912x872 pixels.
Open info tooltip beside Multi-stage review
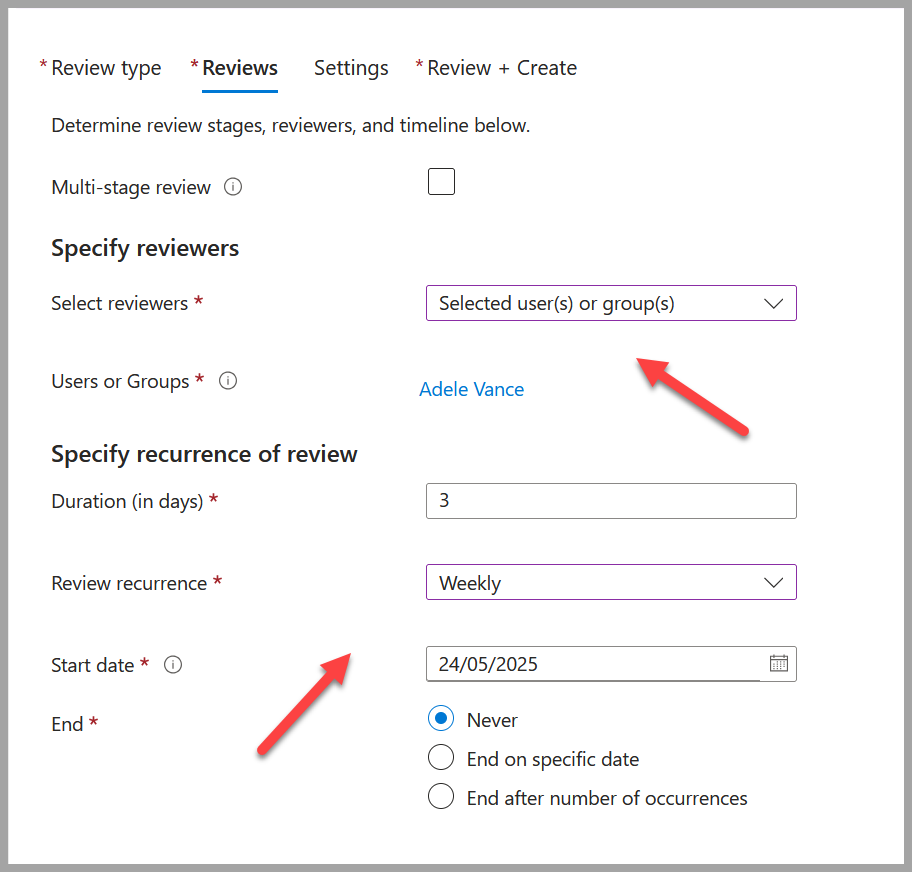click(x=233, y=187)
